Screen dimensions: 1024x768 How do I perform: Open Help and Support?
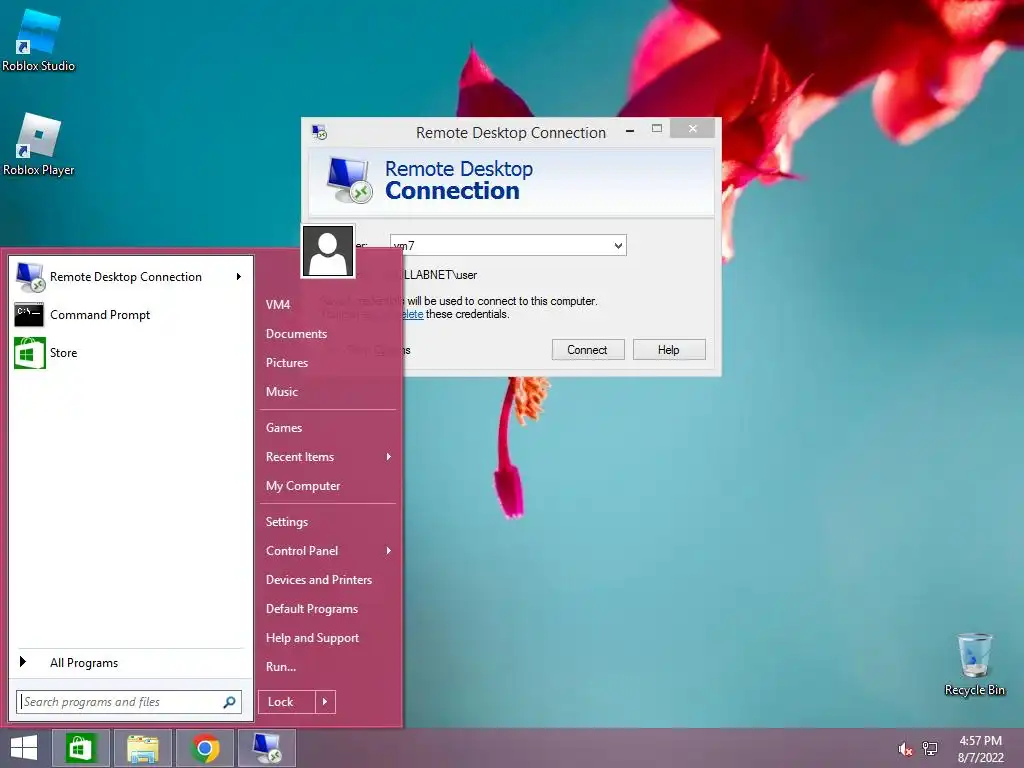312,638
